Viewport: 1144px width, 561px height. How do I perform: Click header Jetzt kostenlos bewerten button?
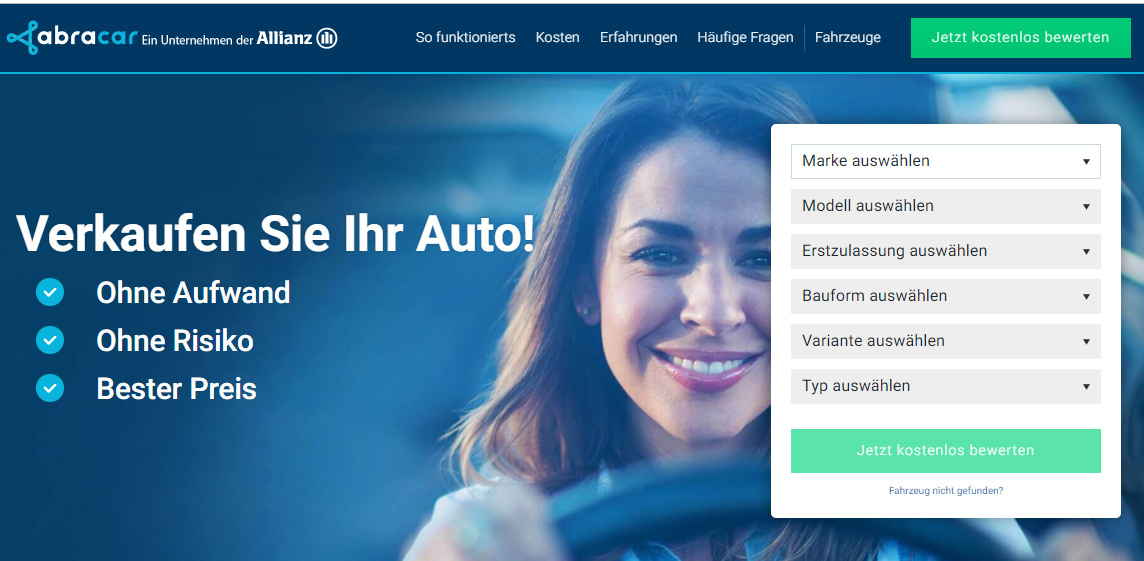(x=1021, y=38)
